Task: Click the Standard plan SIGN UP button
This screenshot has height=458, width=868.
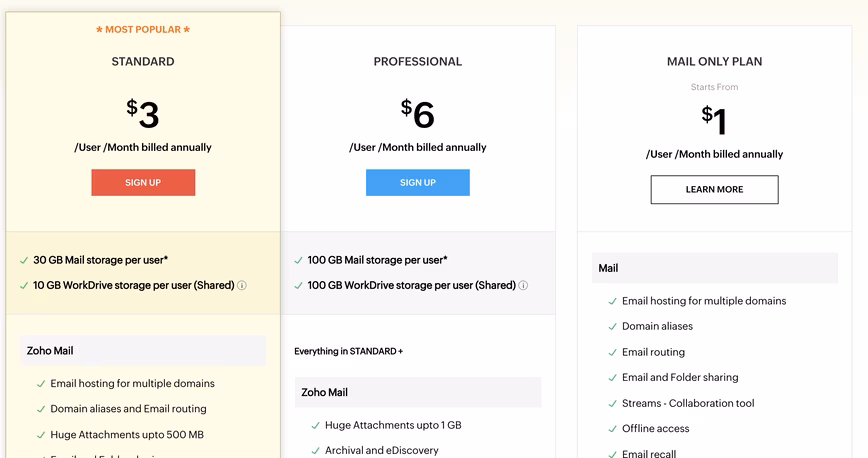Action: [143, 182]
